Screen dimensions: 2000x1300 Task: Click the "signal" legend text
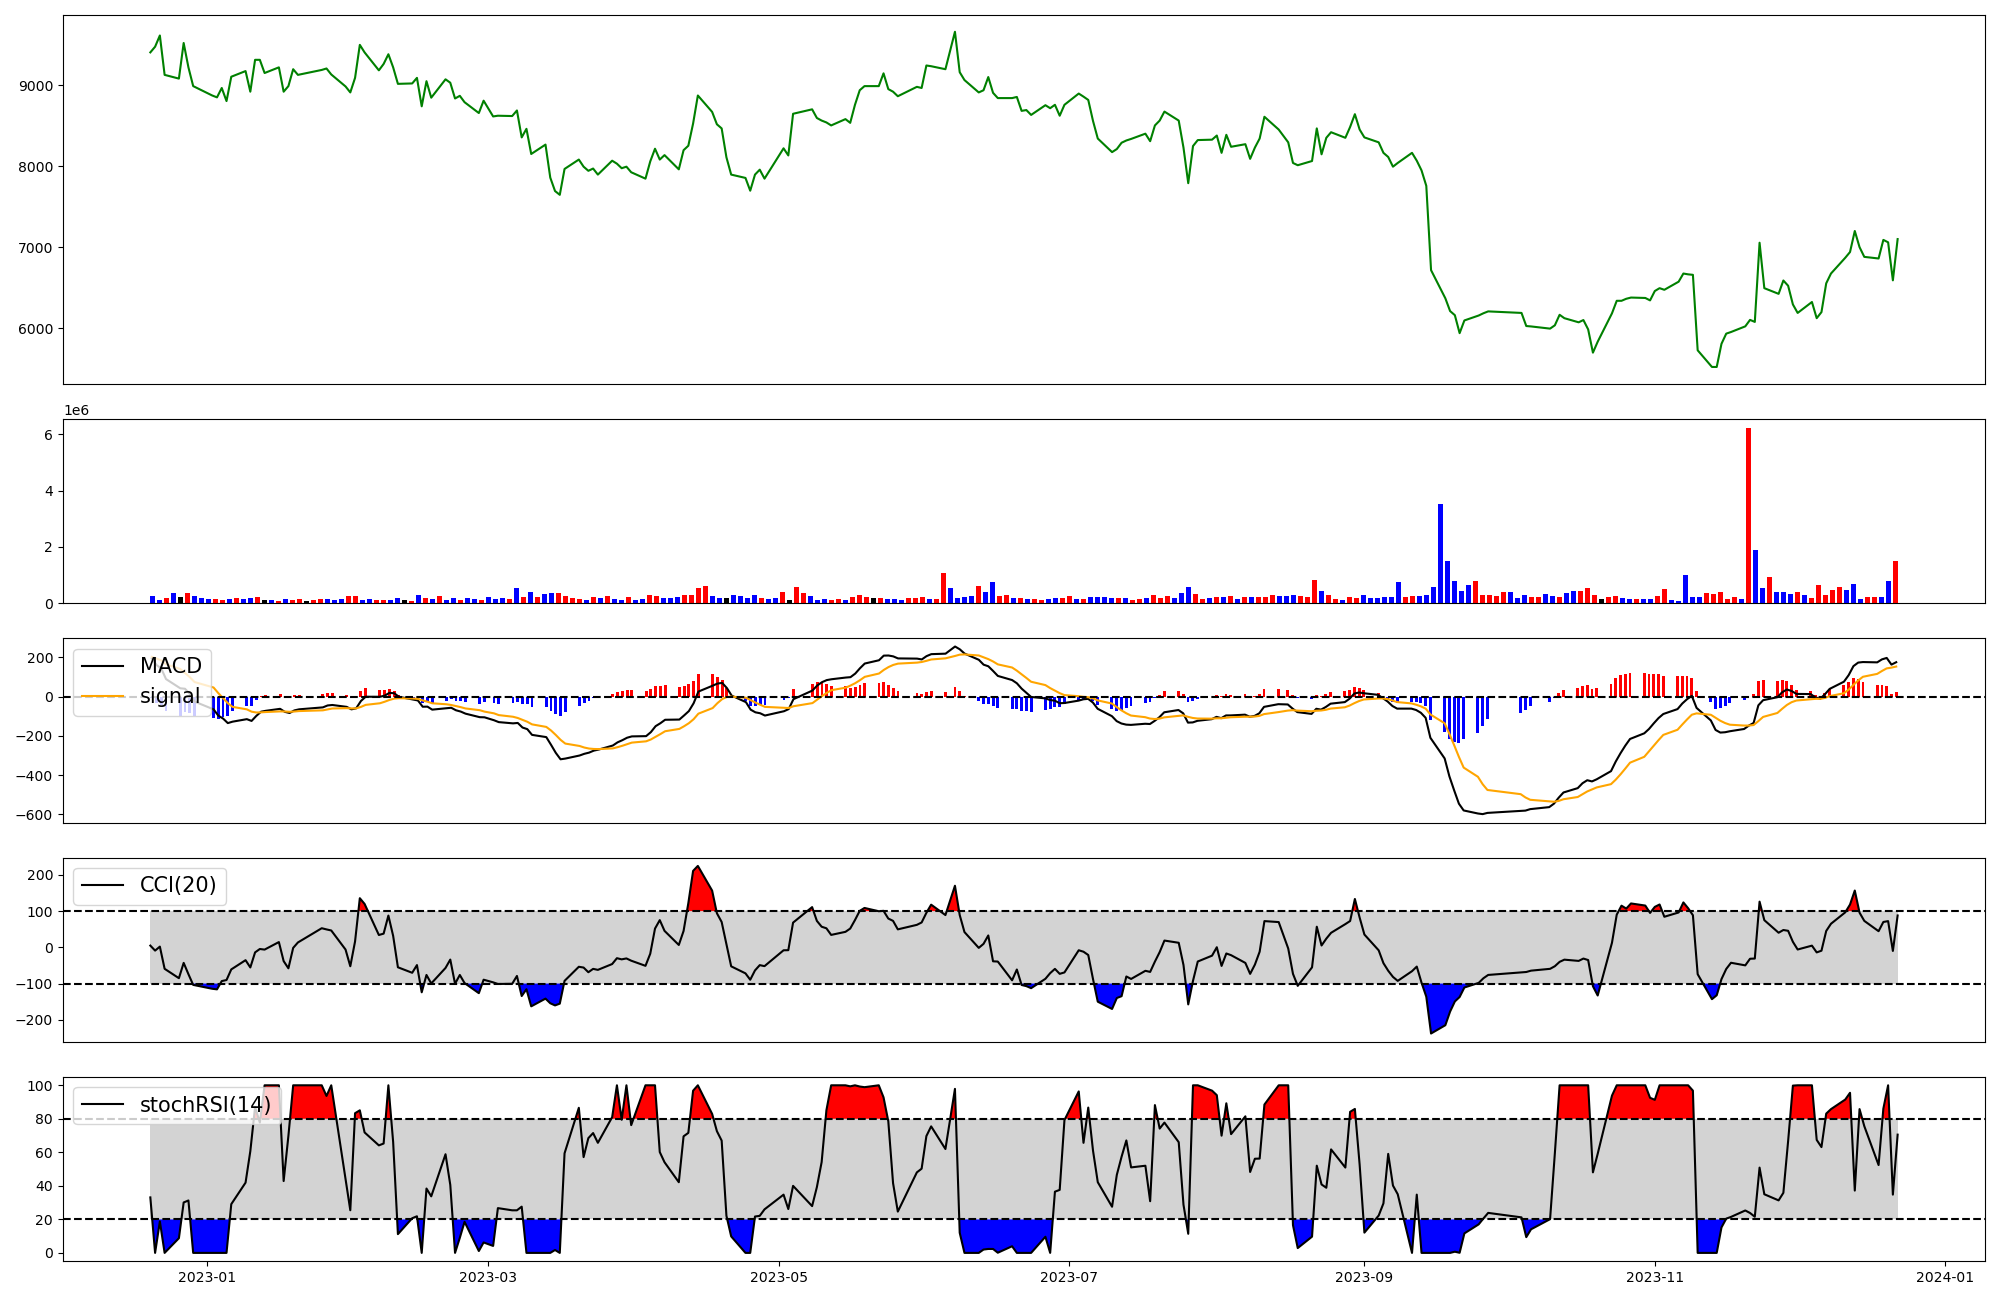(170, 696)
